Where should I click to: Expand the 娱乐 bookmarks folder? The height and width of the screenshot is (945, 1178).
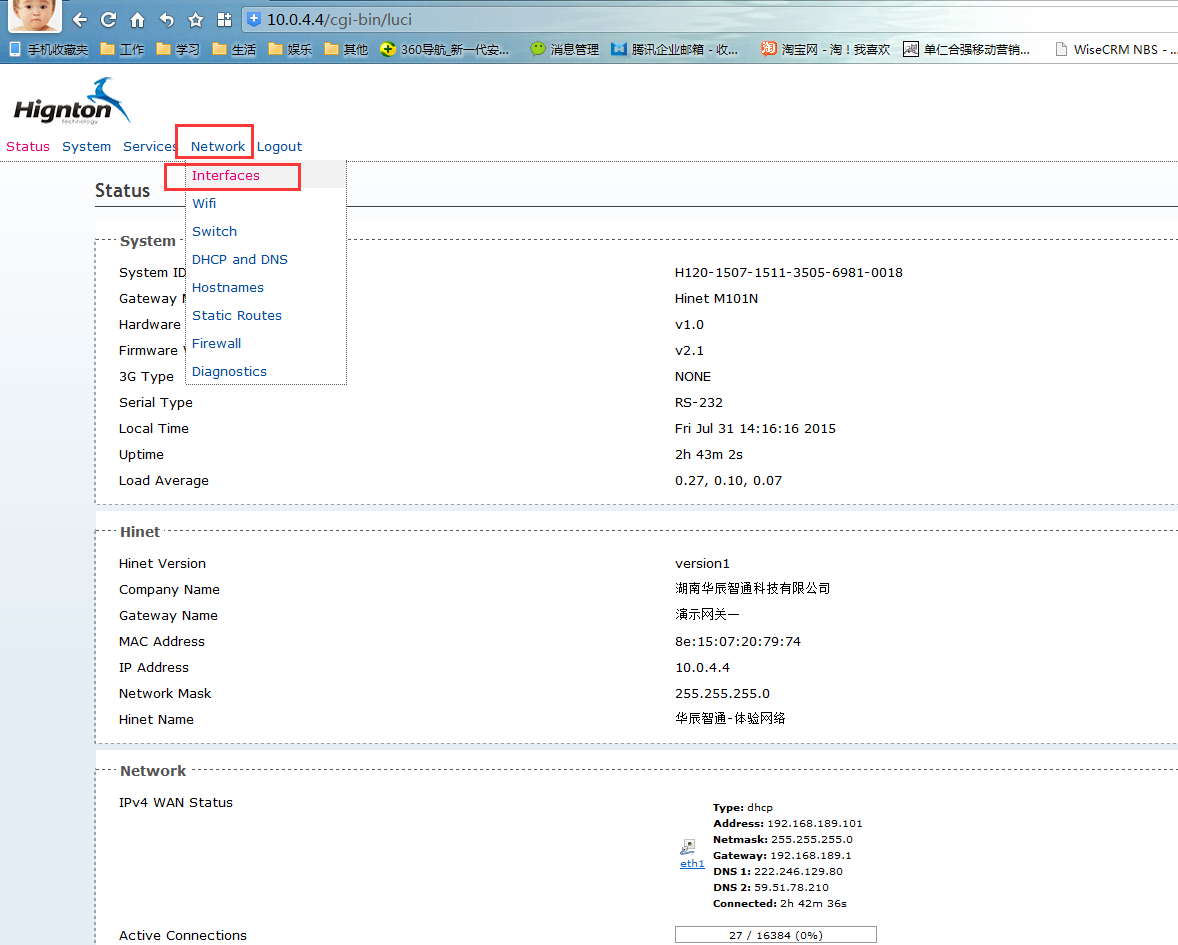290,49
